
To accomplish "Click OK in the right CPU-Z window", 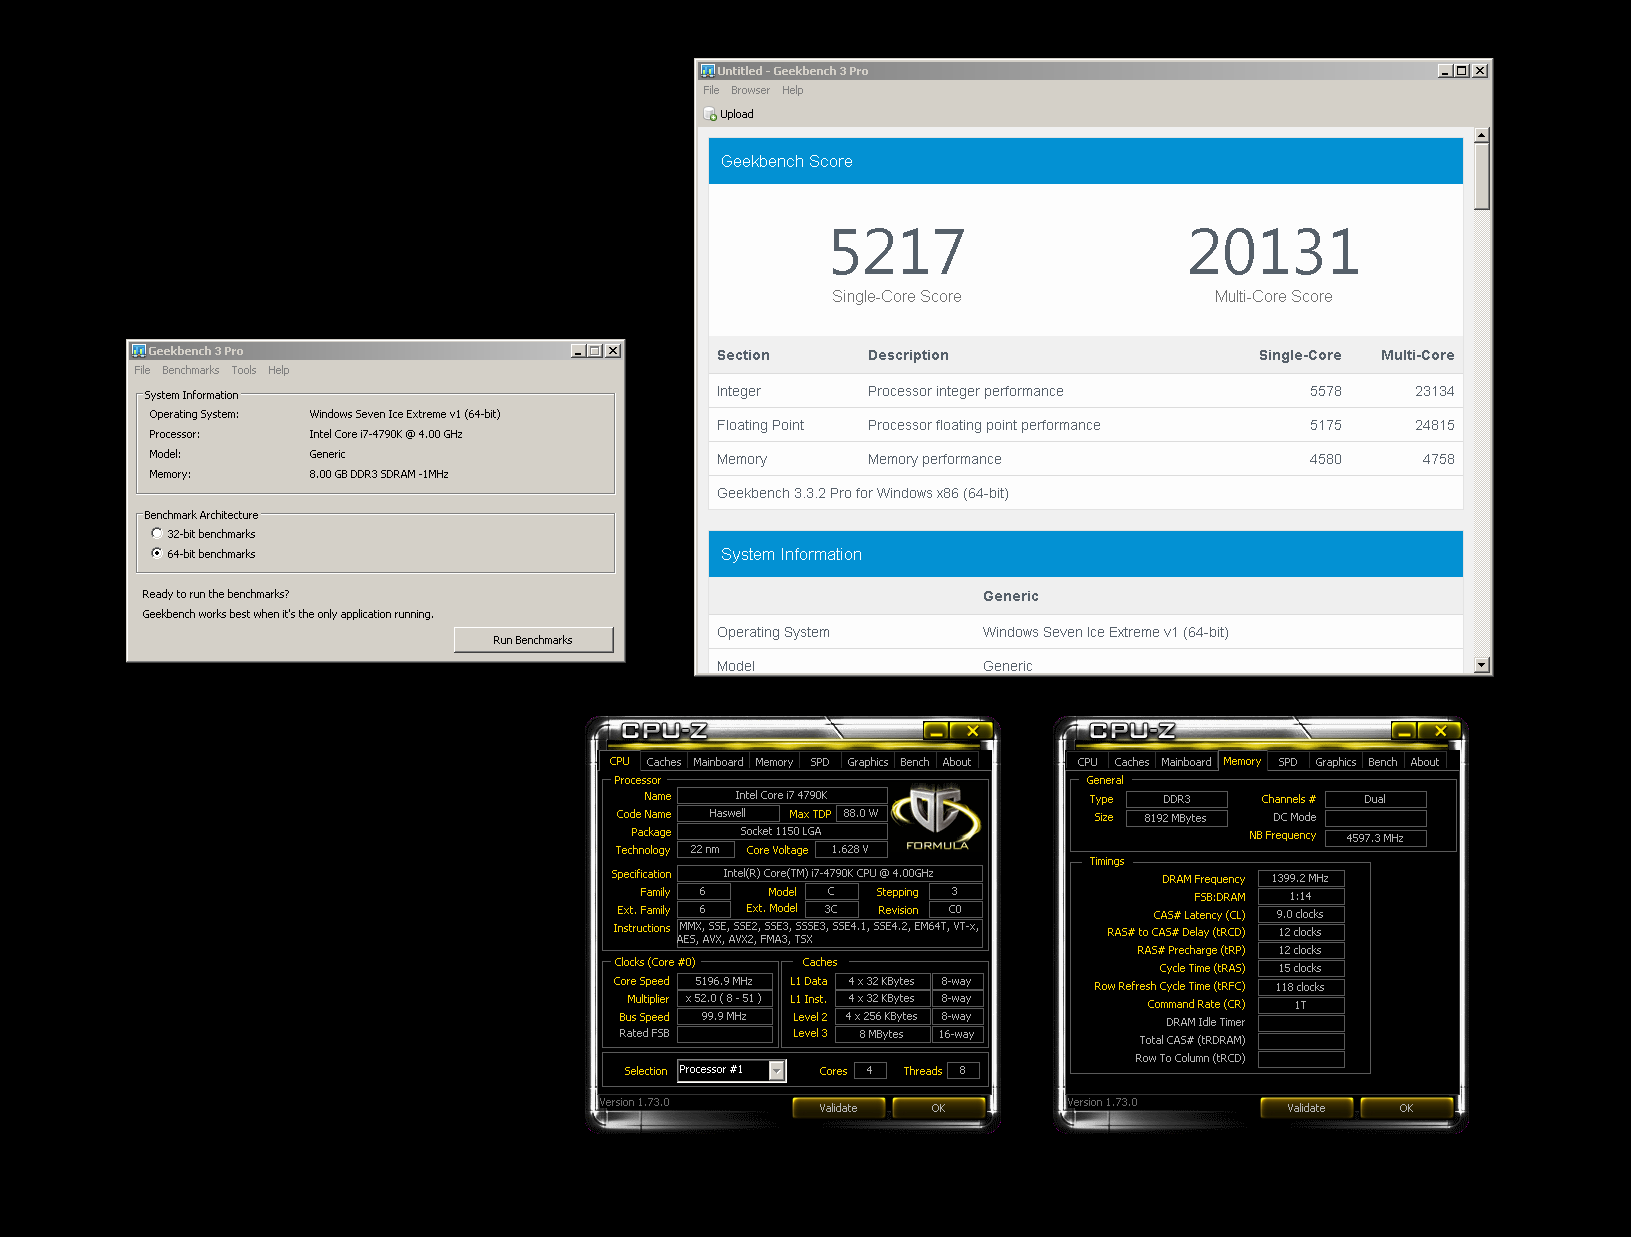I will 1406,1108.
